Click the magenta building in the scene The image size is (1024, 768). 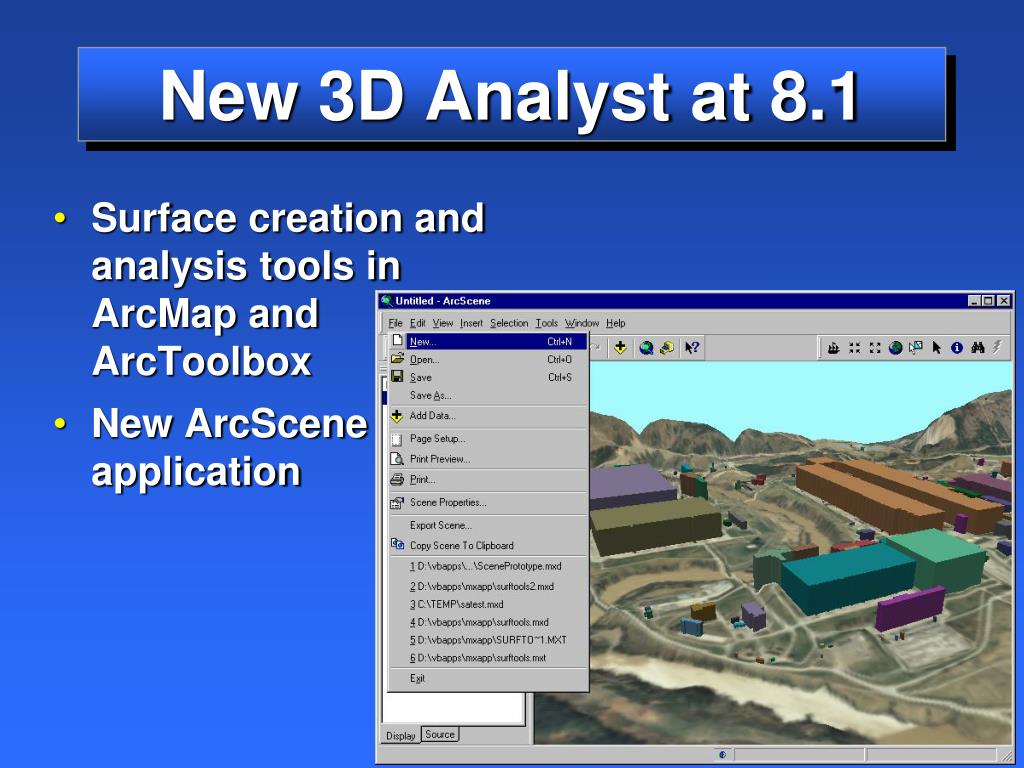910,607
